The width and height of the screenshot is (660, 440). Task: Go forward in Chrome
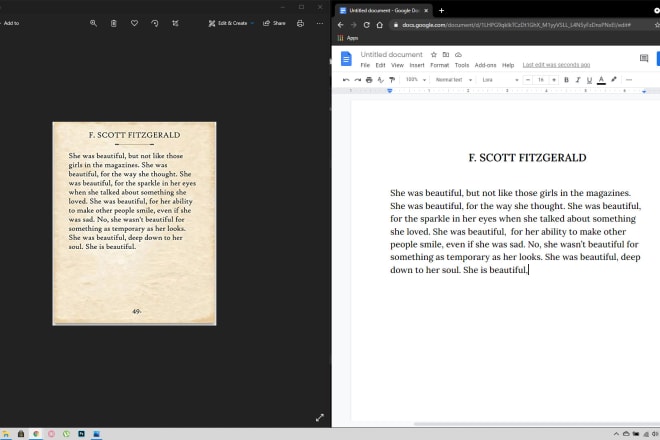354,25
